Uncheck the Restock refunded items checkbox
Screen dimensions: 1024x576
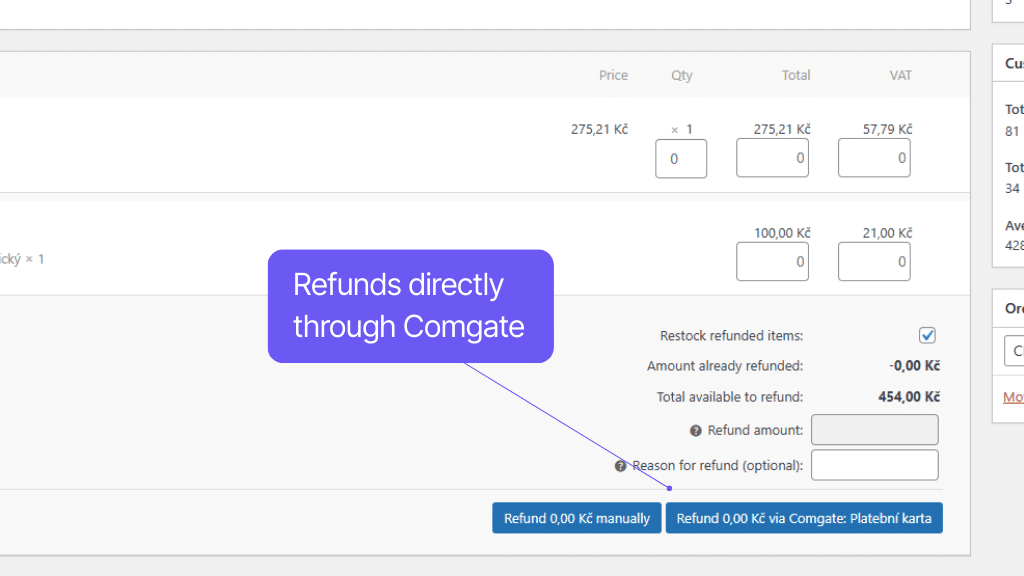click(x=927, y=335)
